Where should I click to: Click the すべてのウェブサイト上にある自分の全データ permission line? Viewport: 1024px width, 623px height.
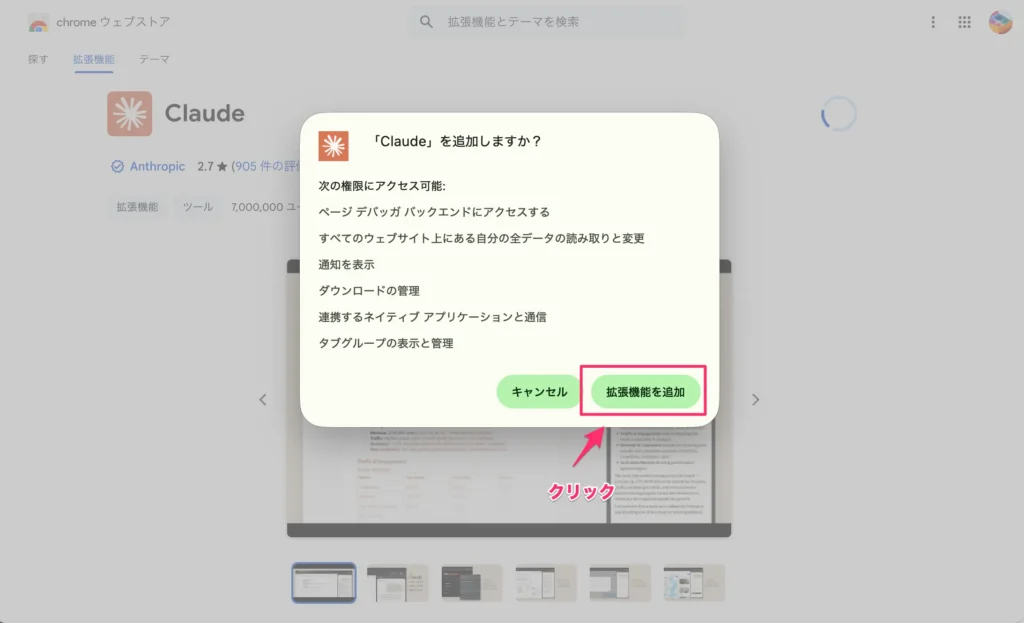pyautogui.click(x=481, y=238)
